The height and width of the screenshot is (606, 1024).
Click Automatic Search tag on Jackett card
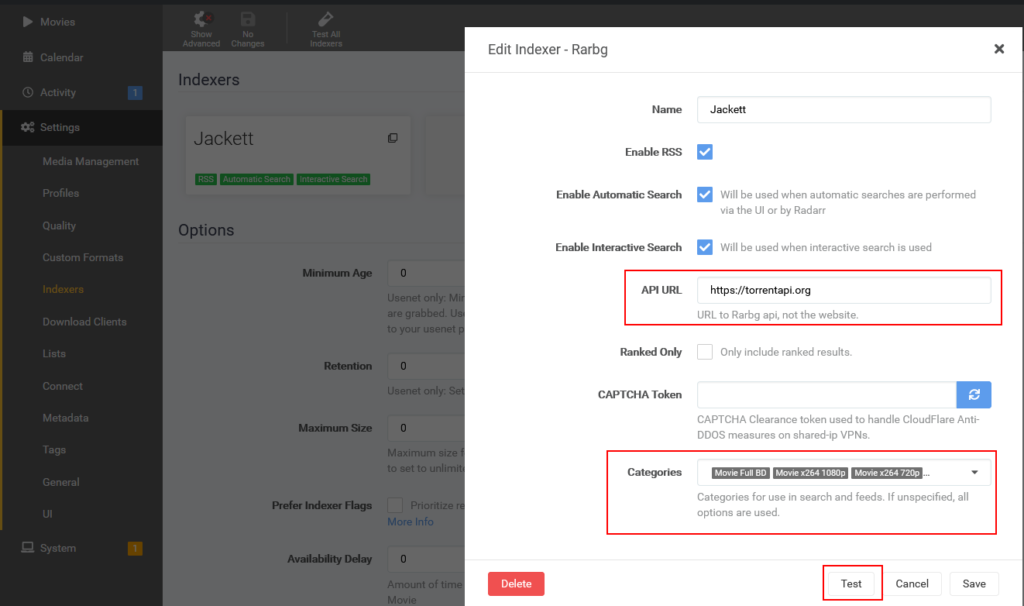[256, 179]
